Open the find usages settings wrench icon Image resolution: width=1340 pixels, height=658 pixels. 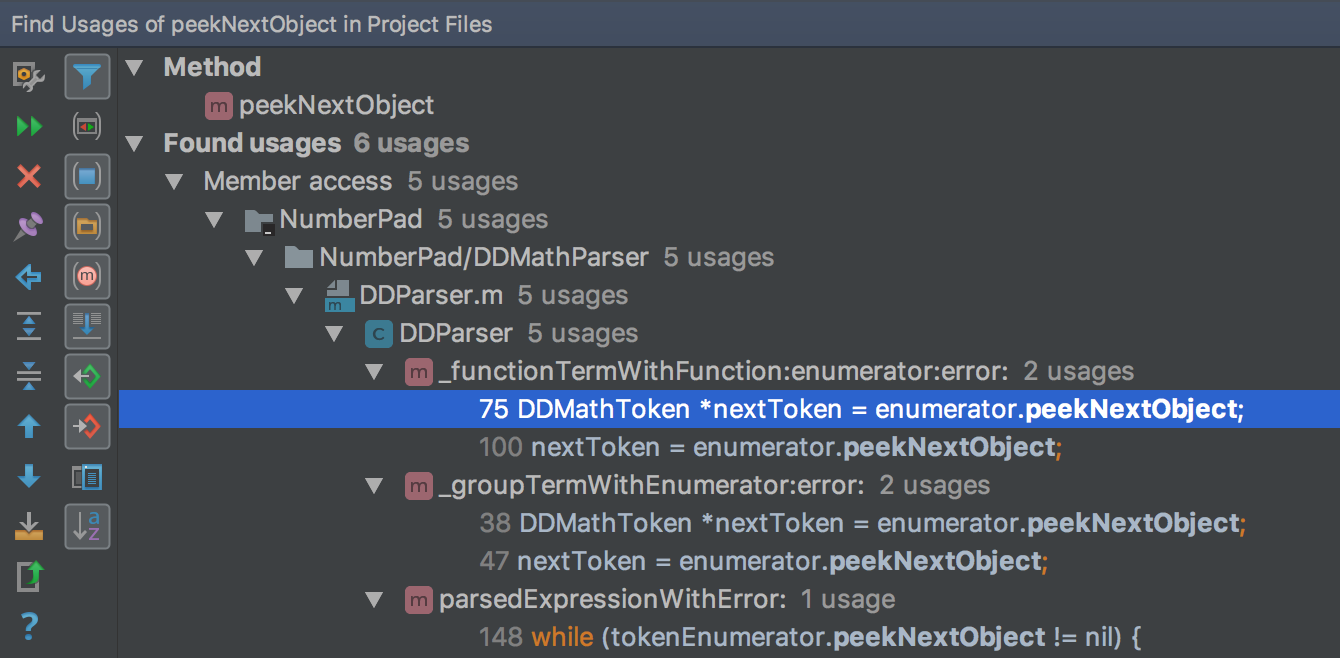[29, 76]
